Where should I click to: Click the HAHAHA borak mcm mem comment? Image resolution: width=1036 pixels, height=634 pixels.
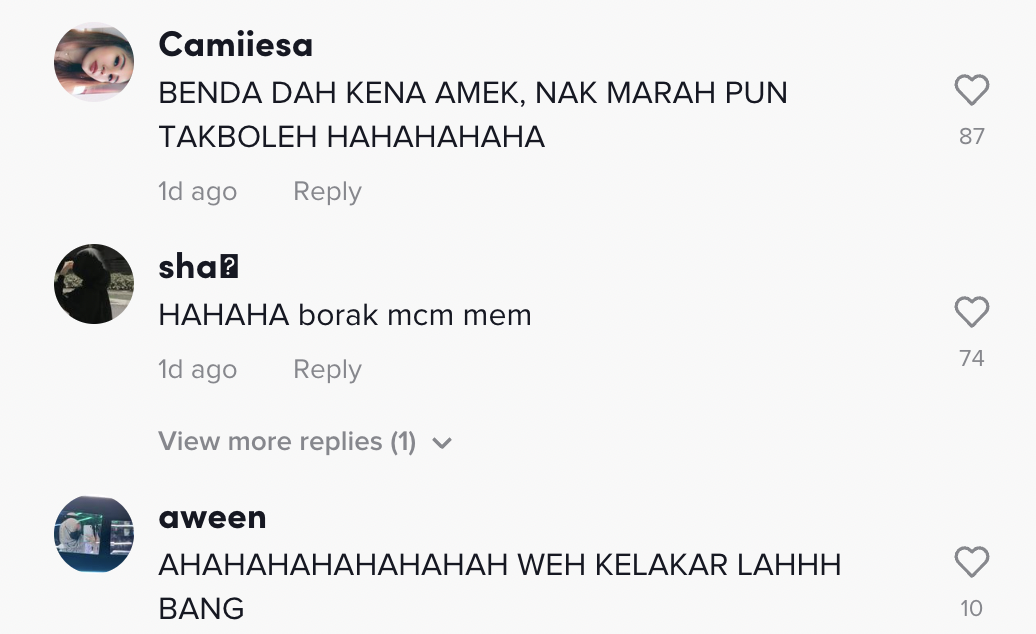pyautogui.click(x=345, y=315)
